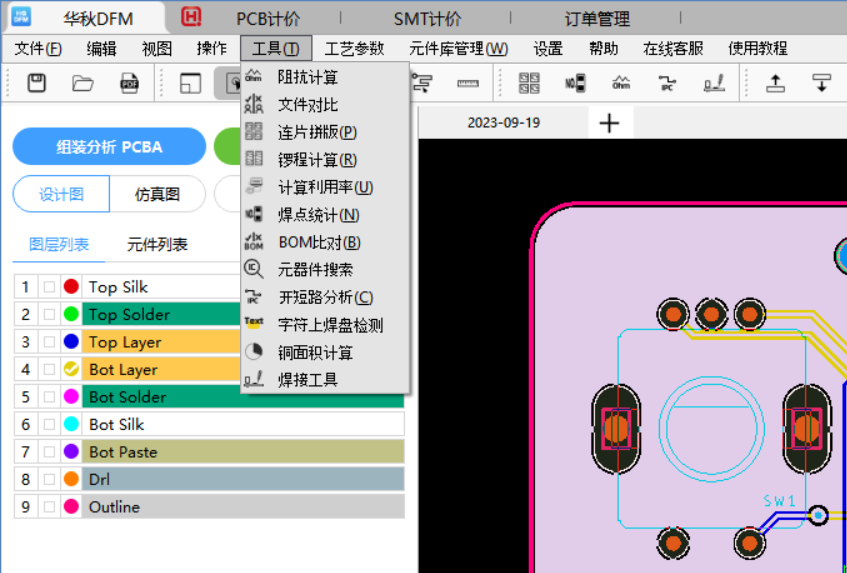Switch to 仿真图 view
The width and height of the screenshot is (847, 573).
pos(157,194)
